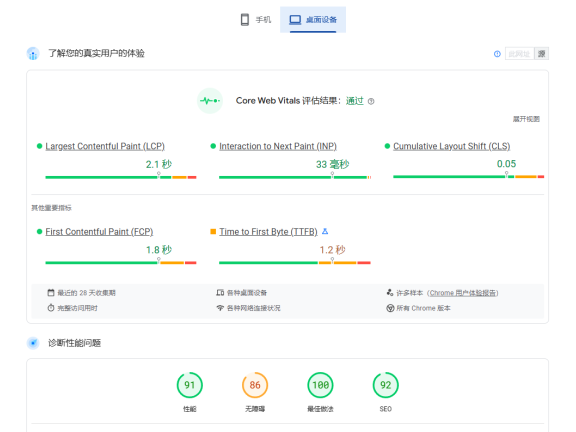The width and height of the screenshot is (576, 432).
Task: Click the calendar icon for 28-day collection
Action: click(x=51, y=293)
